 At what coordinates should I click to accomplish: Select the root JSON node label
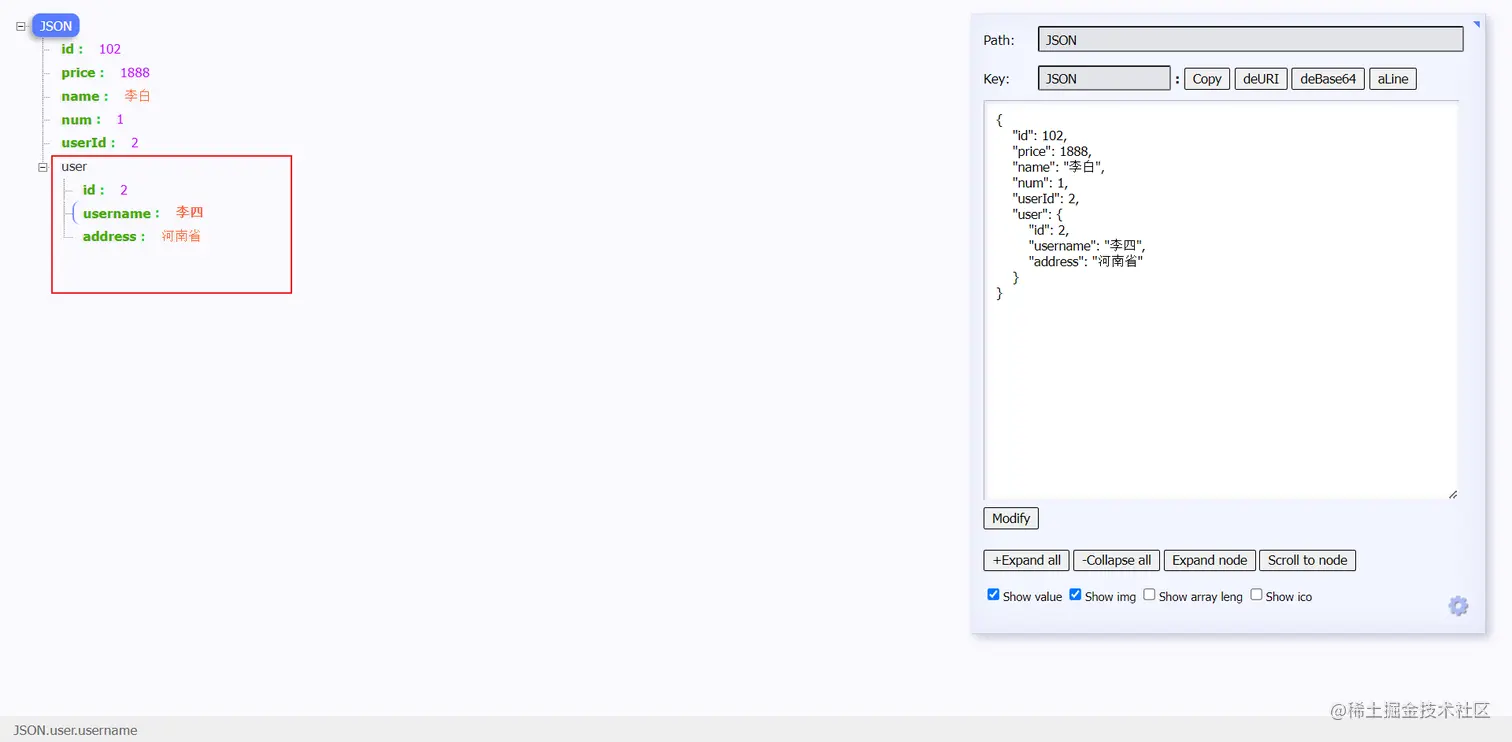click(x=56, y=26)
